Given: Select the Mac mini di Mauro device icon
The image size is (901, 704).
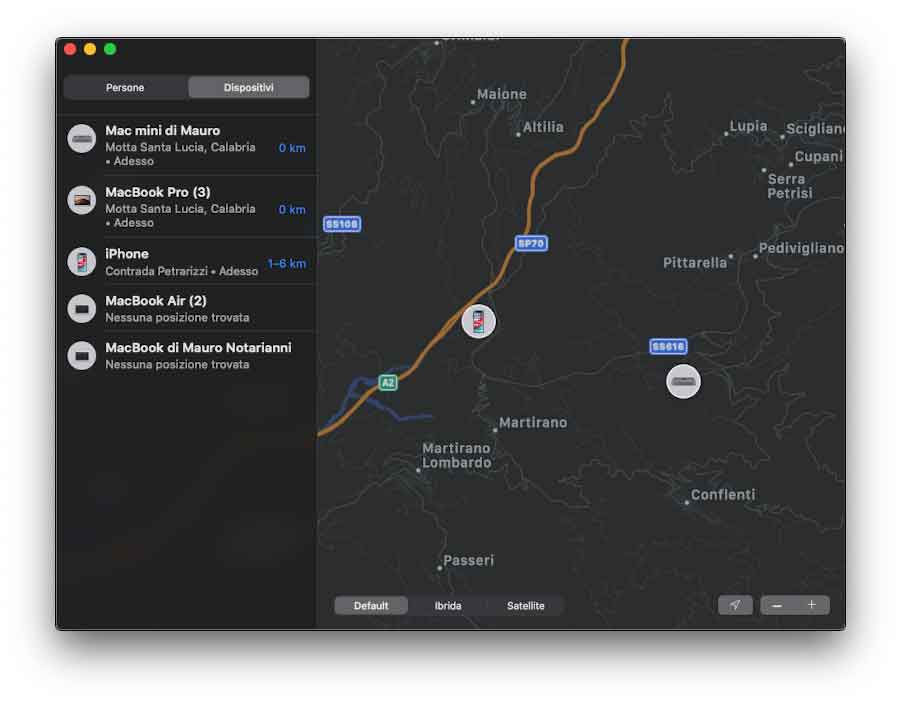Looking at the screenshot, I should (82, 139).
